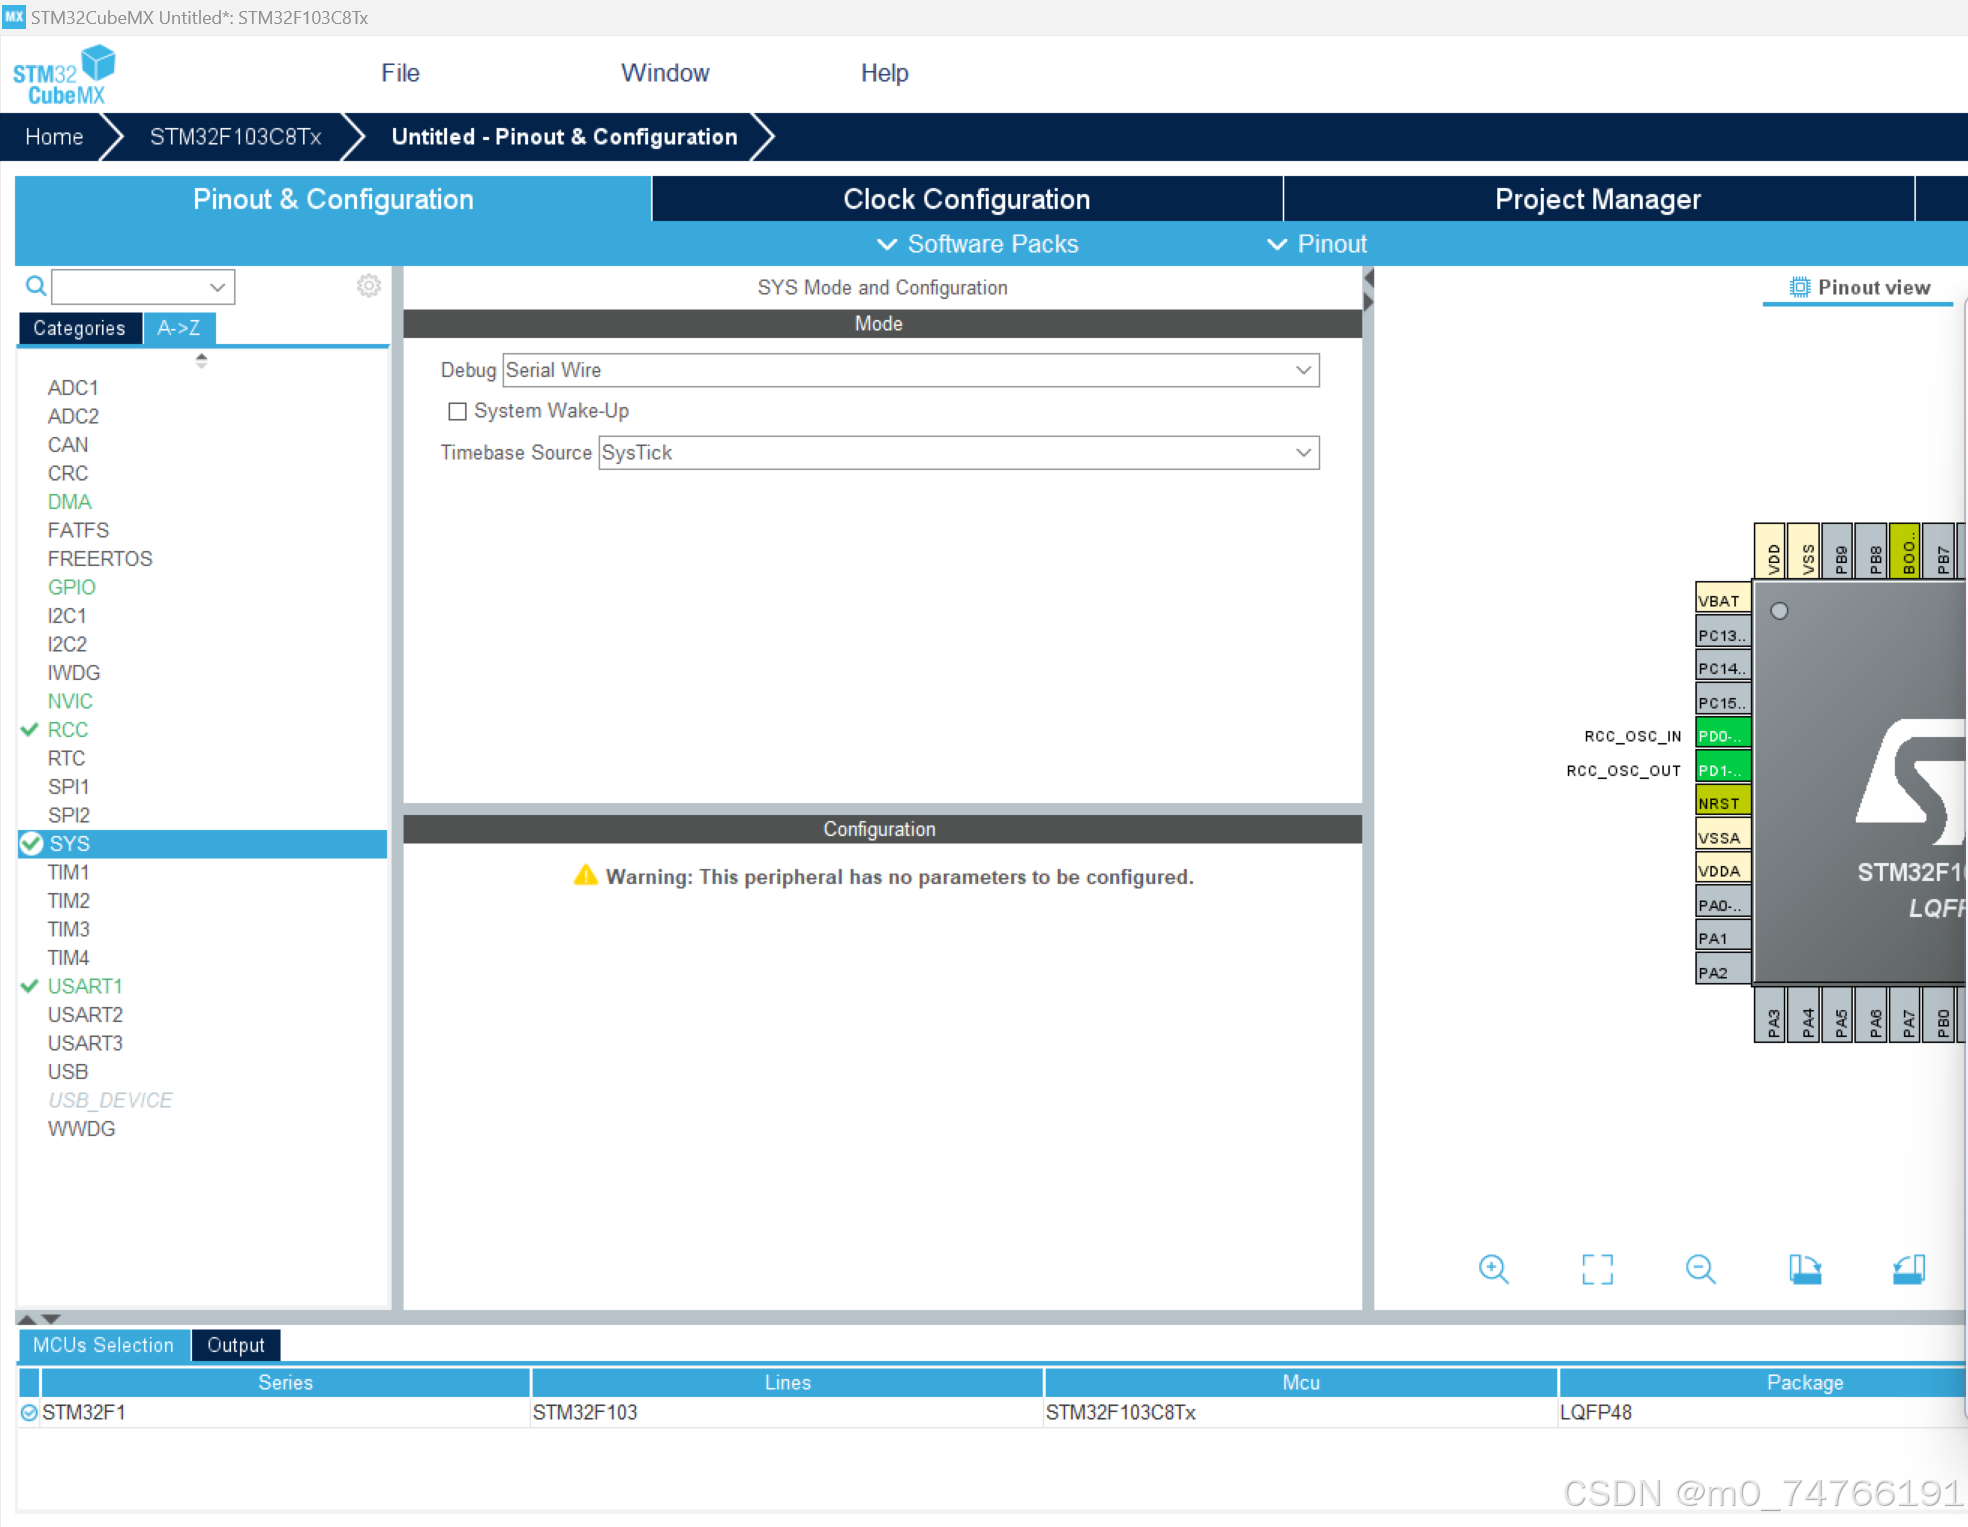Click the zoom out icon in pinout view

(x=1700, y=1269)
